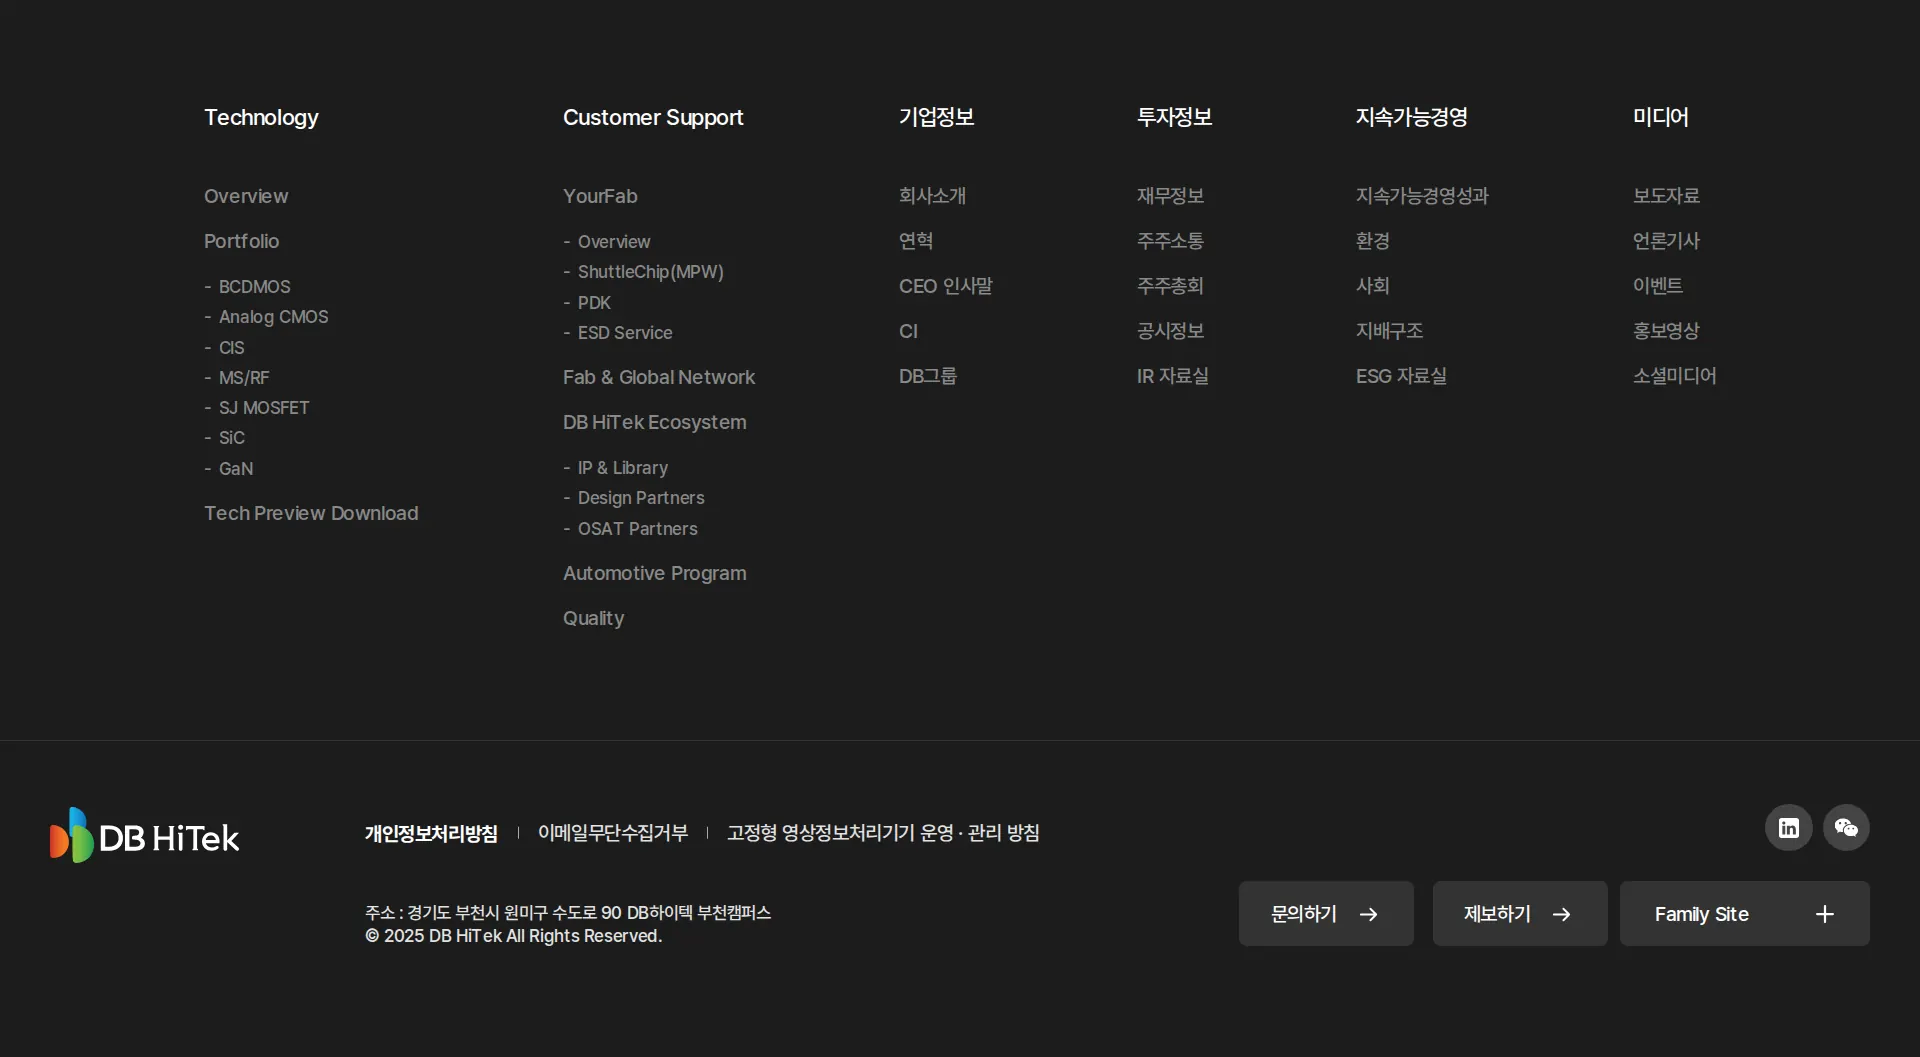Select BCDMOS under Portfolio

tap(255, 287)
